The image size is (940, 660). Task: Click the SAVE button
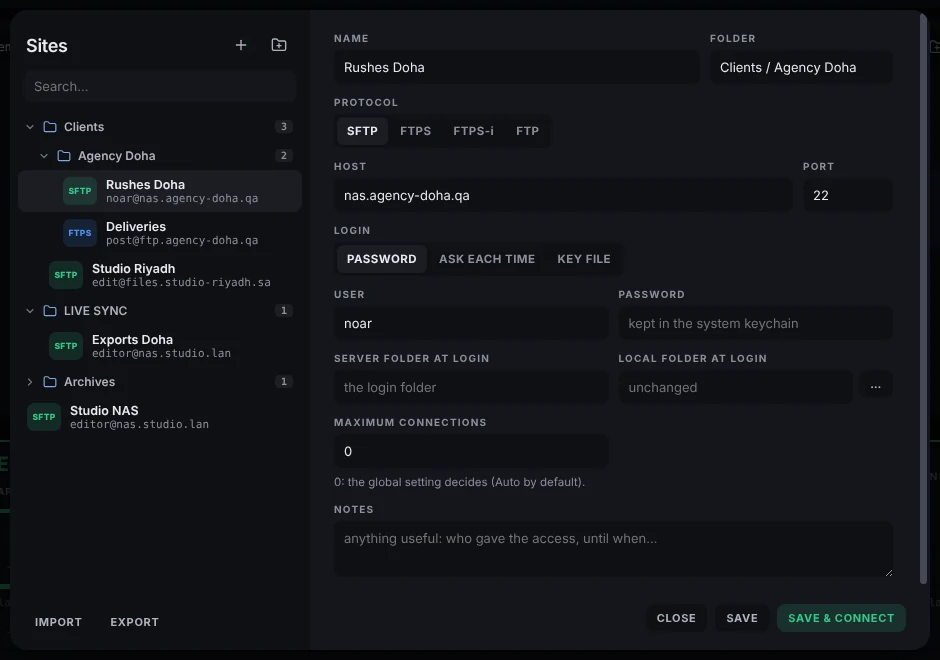[x=742, y=618]
